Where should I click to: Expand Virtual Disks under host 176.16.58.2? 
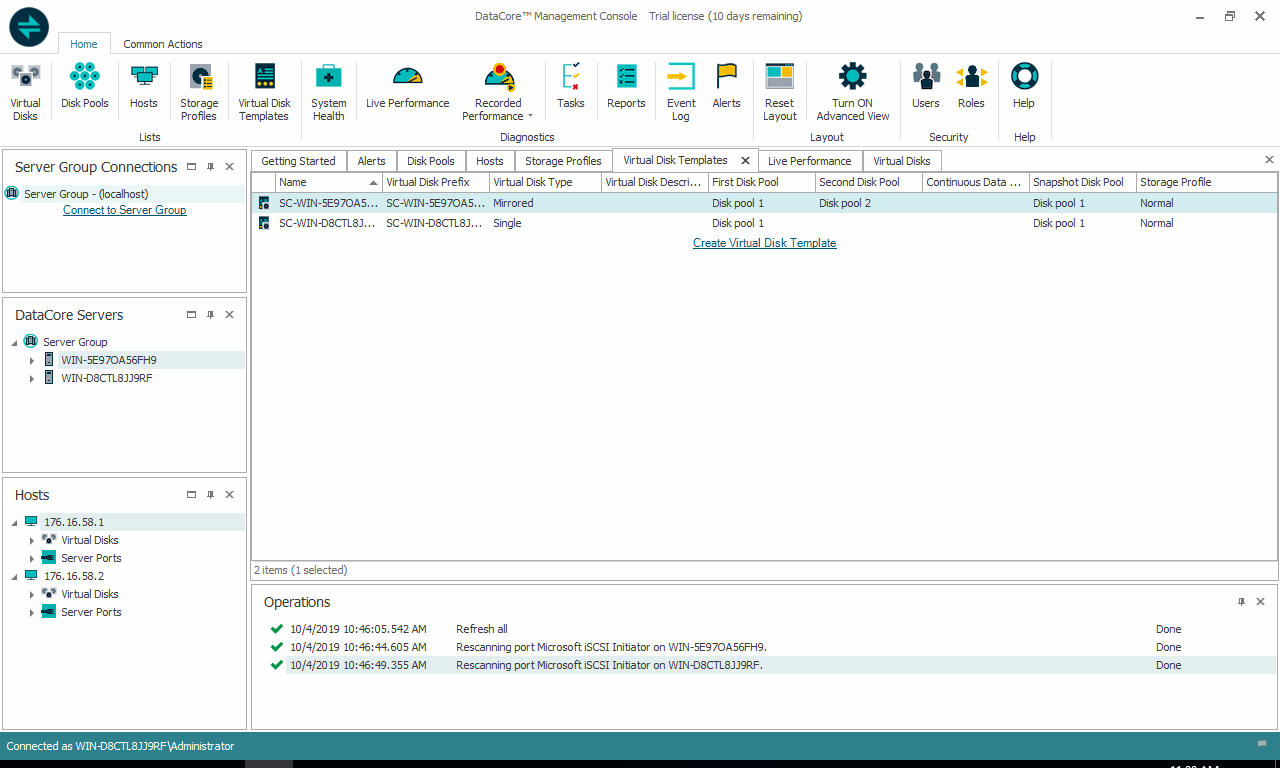[x=32, y=594]
